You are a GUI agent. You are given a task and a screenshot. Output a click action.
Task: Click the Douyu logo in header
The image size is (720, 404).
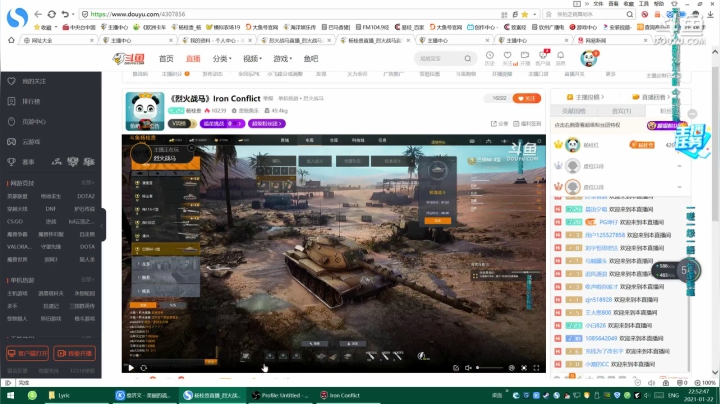tap(129, 59)
